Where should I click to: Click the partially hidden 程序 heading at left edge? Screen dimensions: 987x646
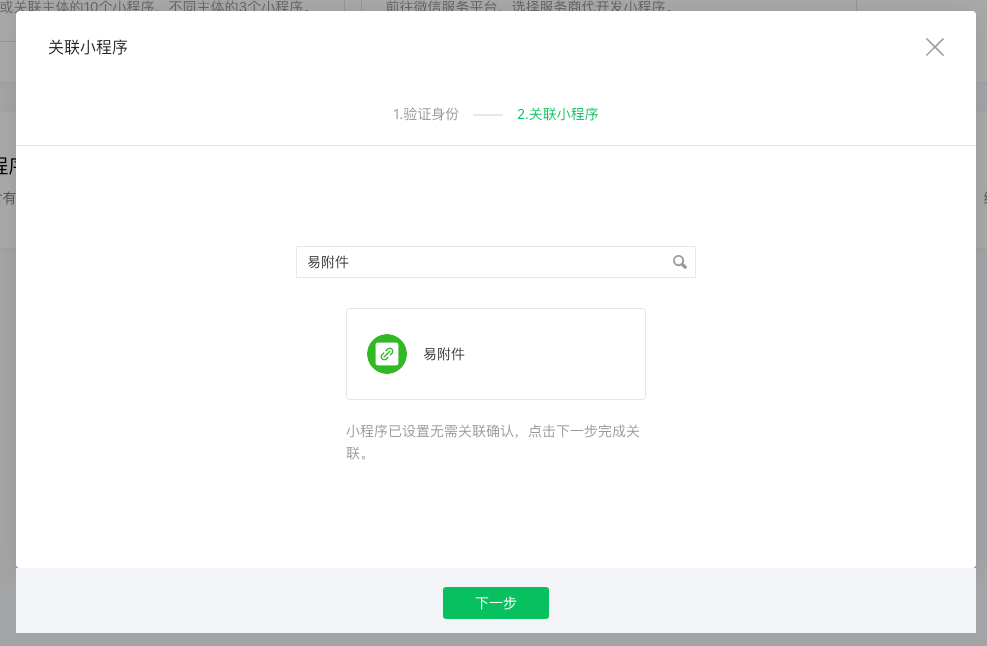[x=7, y=166]
